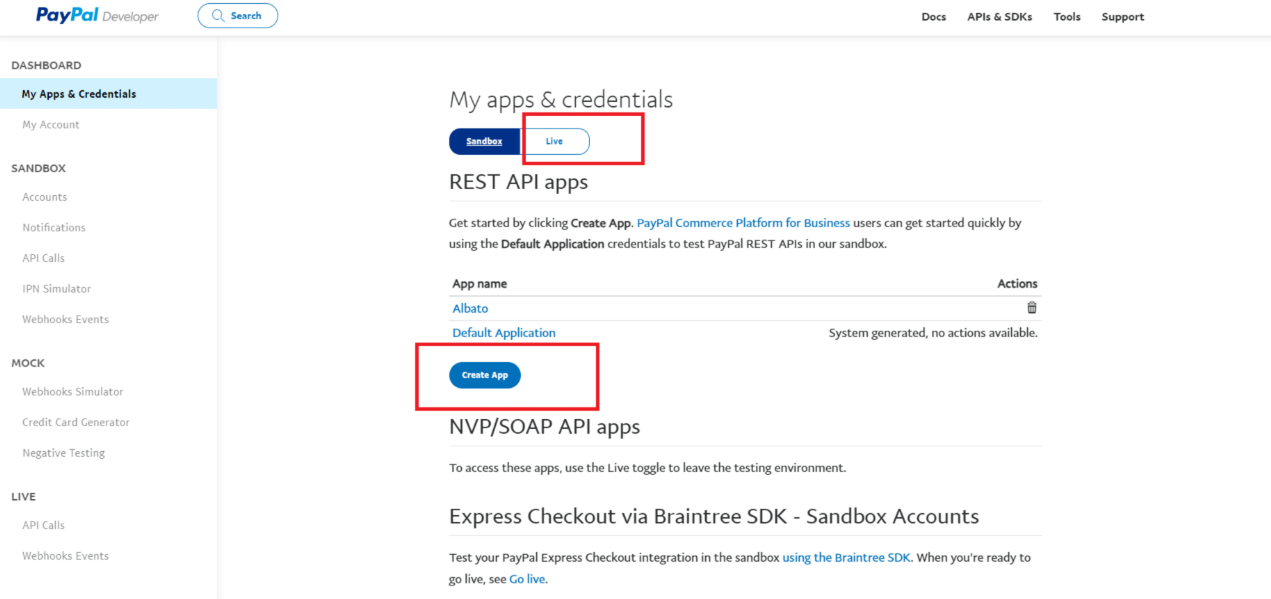Expand the Tools menu in header
Viewport: 1271px width, 599px height.
(x=1067, y=17)
